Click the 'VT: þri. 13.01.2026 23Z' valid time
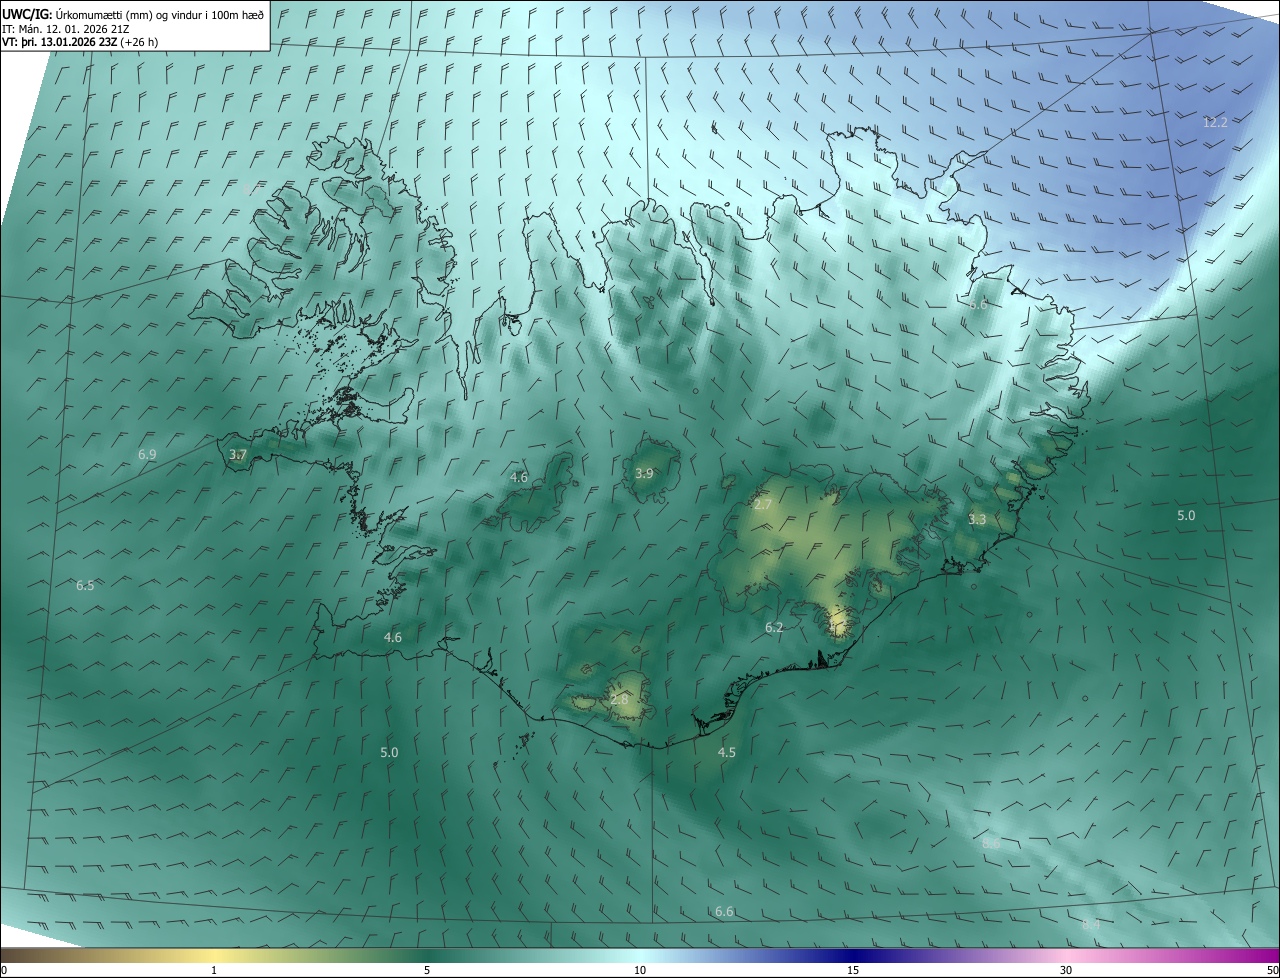The width and height of the screenshot is (1280, 978). (x=59, y=42)
